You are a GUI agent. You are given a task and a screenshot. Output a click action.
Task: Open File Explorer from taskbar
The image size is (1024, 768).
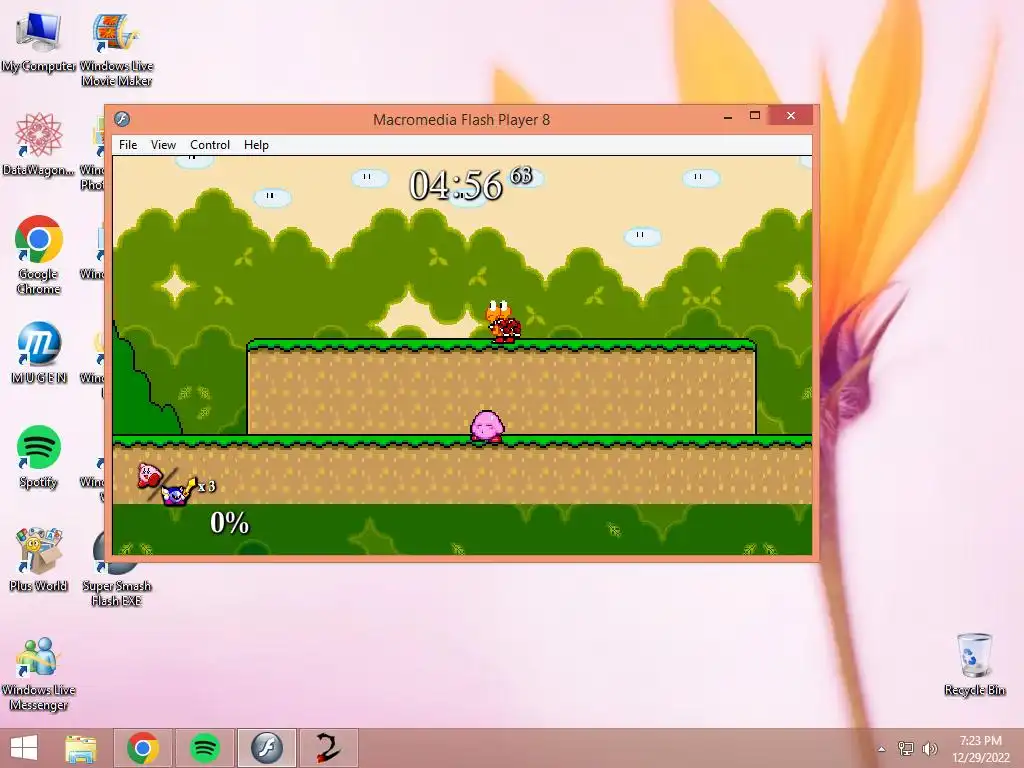[81, 748]
